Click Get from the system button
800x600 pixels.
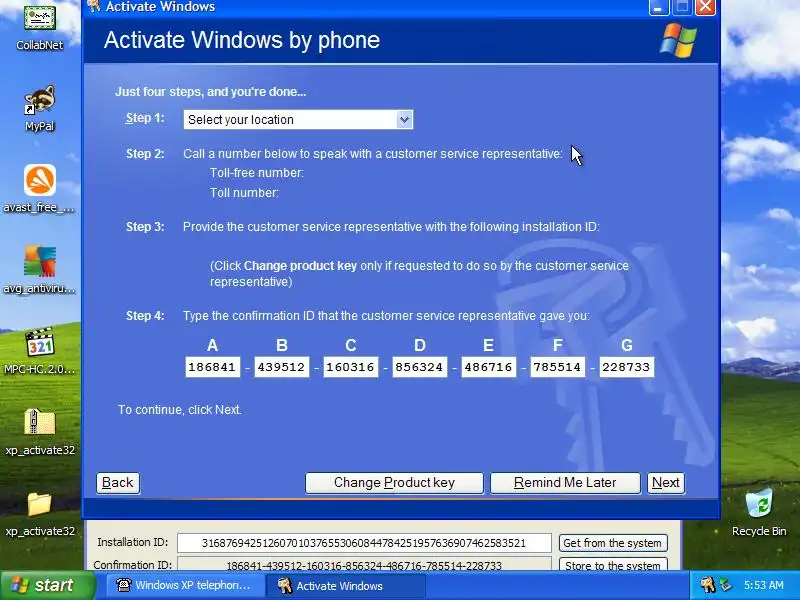tap(613, 543)
